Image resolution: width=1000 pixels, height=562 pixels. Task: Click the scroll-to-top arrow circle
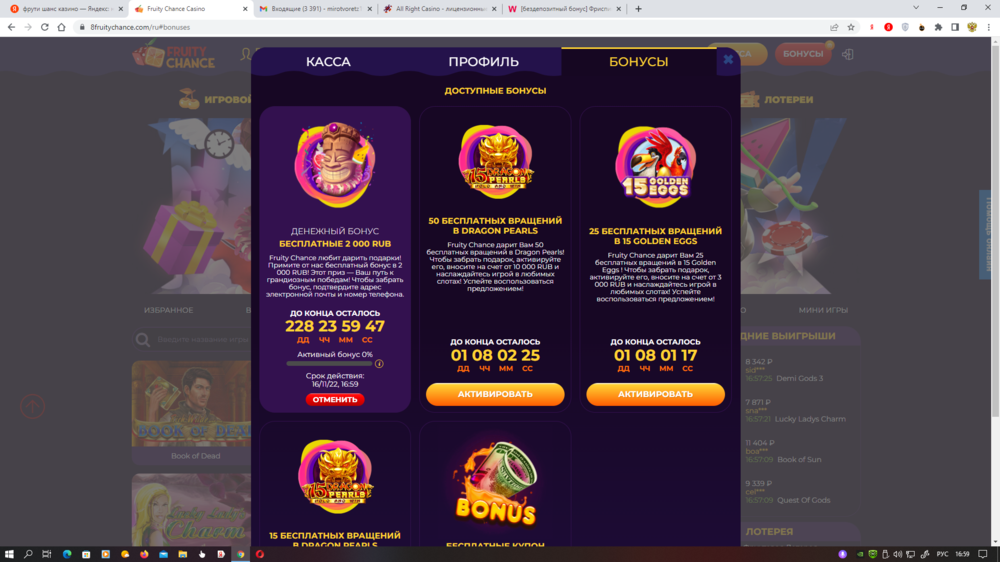[33, 406]
